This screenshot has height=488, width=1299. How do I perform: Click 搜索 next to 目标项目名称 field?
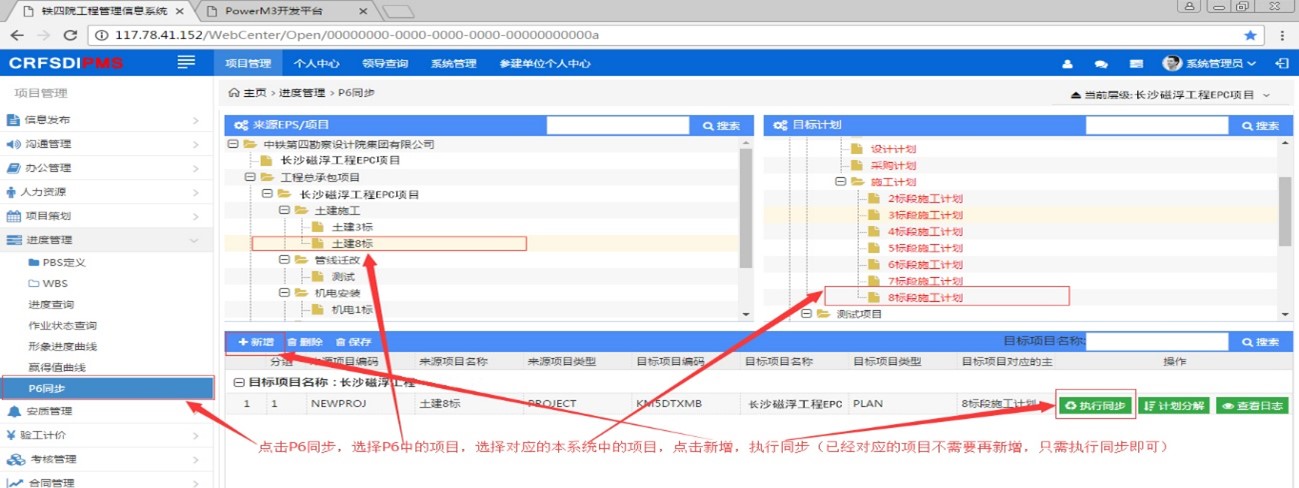click(x=1259, y=342)
